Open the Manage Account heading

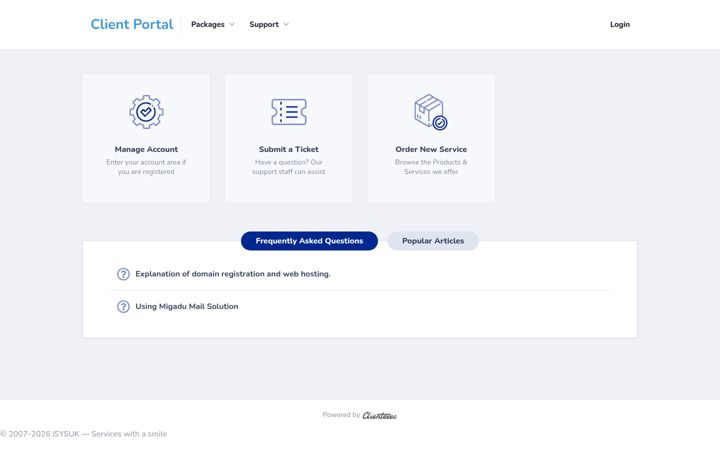coord(146,149)
